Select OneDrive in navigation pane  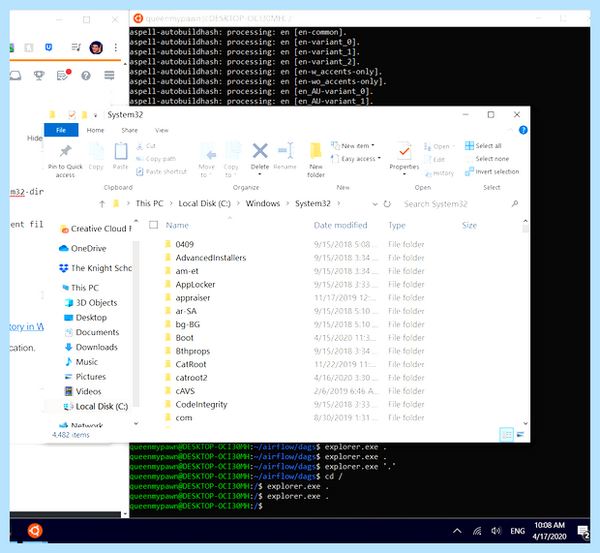(83, 248)
